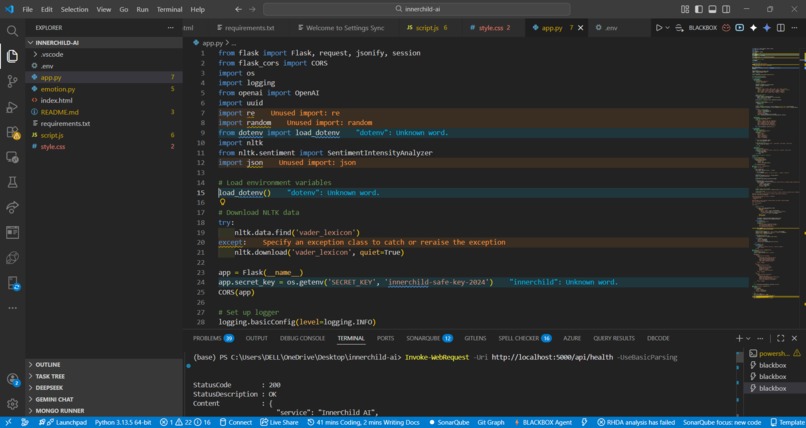
Task: Open emotion.py in the explorer
Action: point(58,89)
